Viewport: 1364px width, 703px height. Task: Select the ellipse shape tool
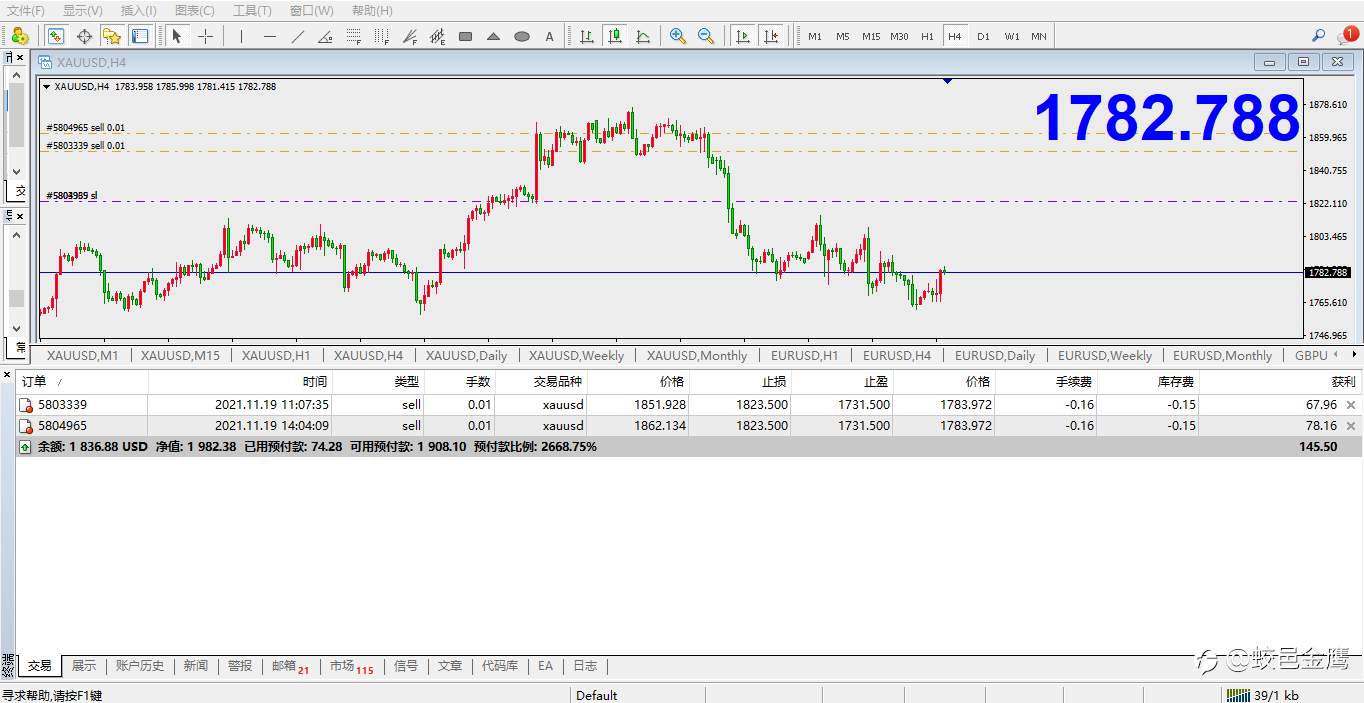[x=521, y=36]
